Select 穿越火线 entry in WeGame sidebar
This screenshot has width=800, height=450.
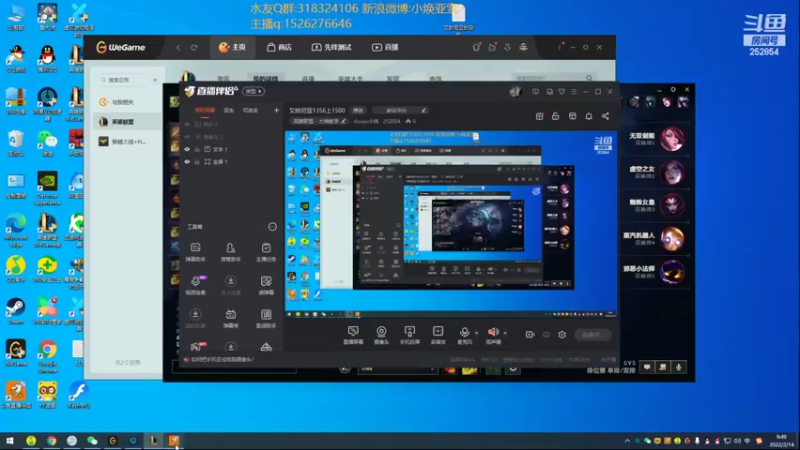(122, 141)
